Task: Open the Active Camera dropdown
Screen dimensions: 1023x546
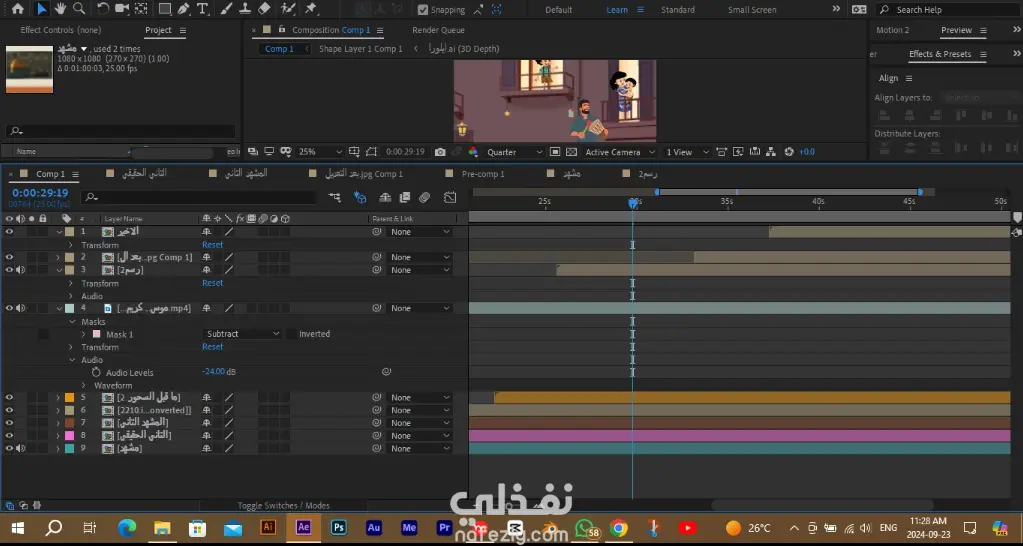Action: [x=620, y=151]
